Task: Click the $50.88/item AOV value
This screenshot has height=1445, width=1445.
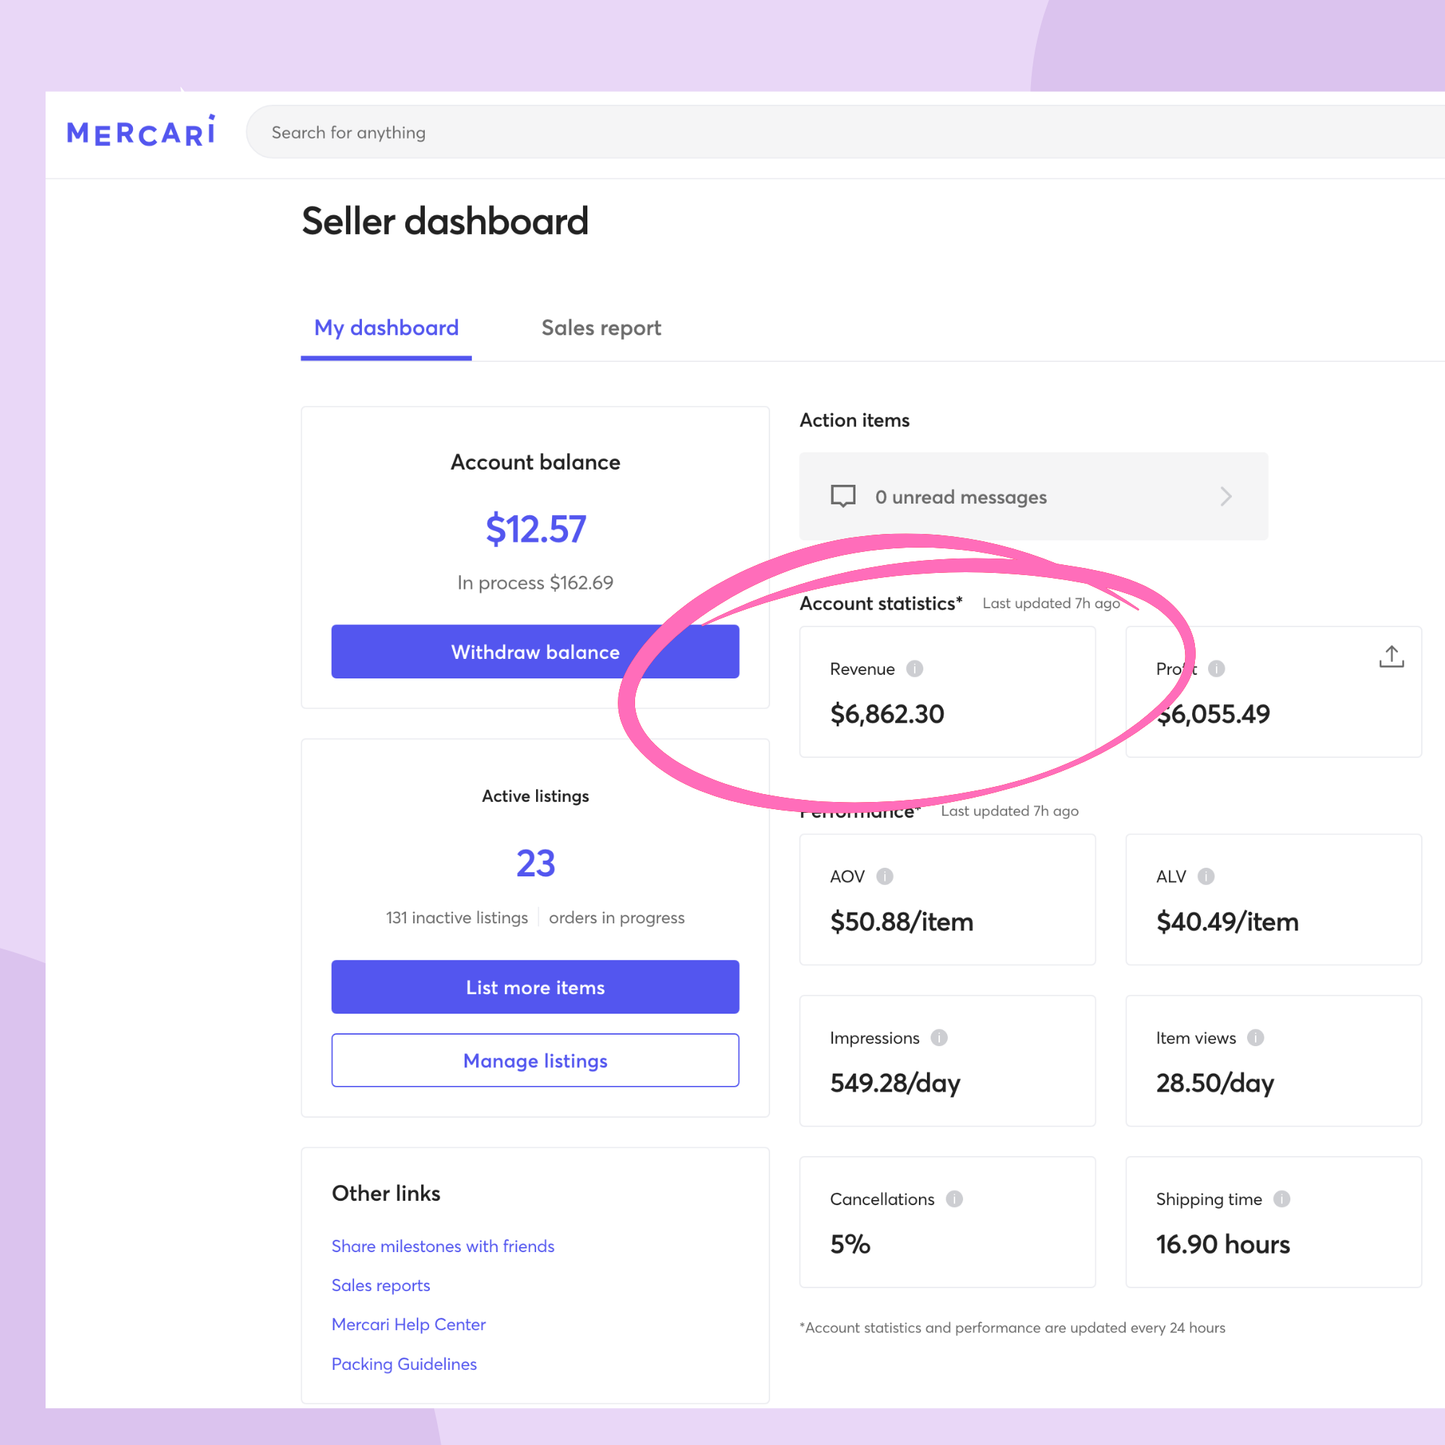Action: tap(902, 922)
